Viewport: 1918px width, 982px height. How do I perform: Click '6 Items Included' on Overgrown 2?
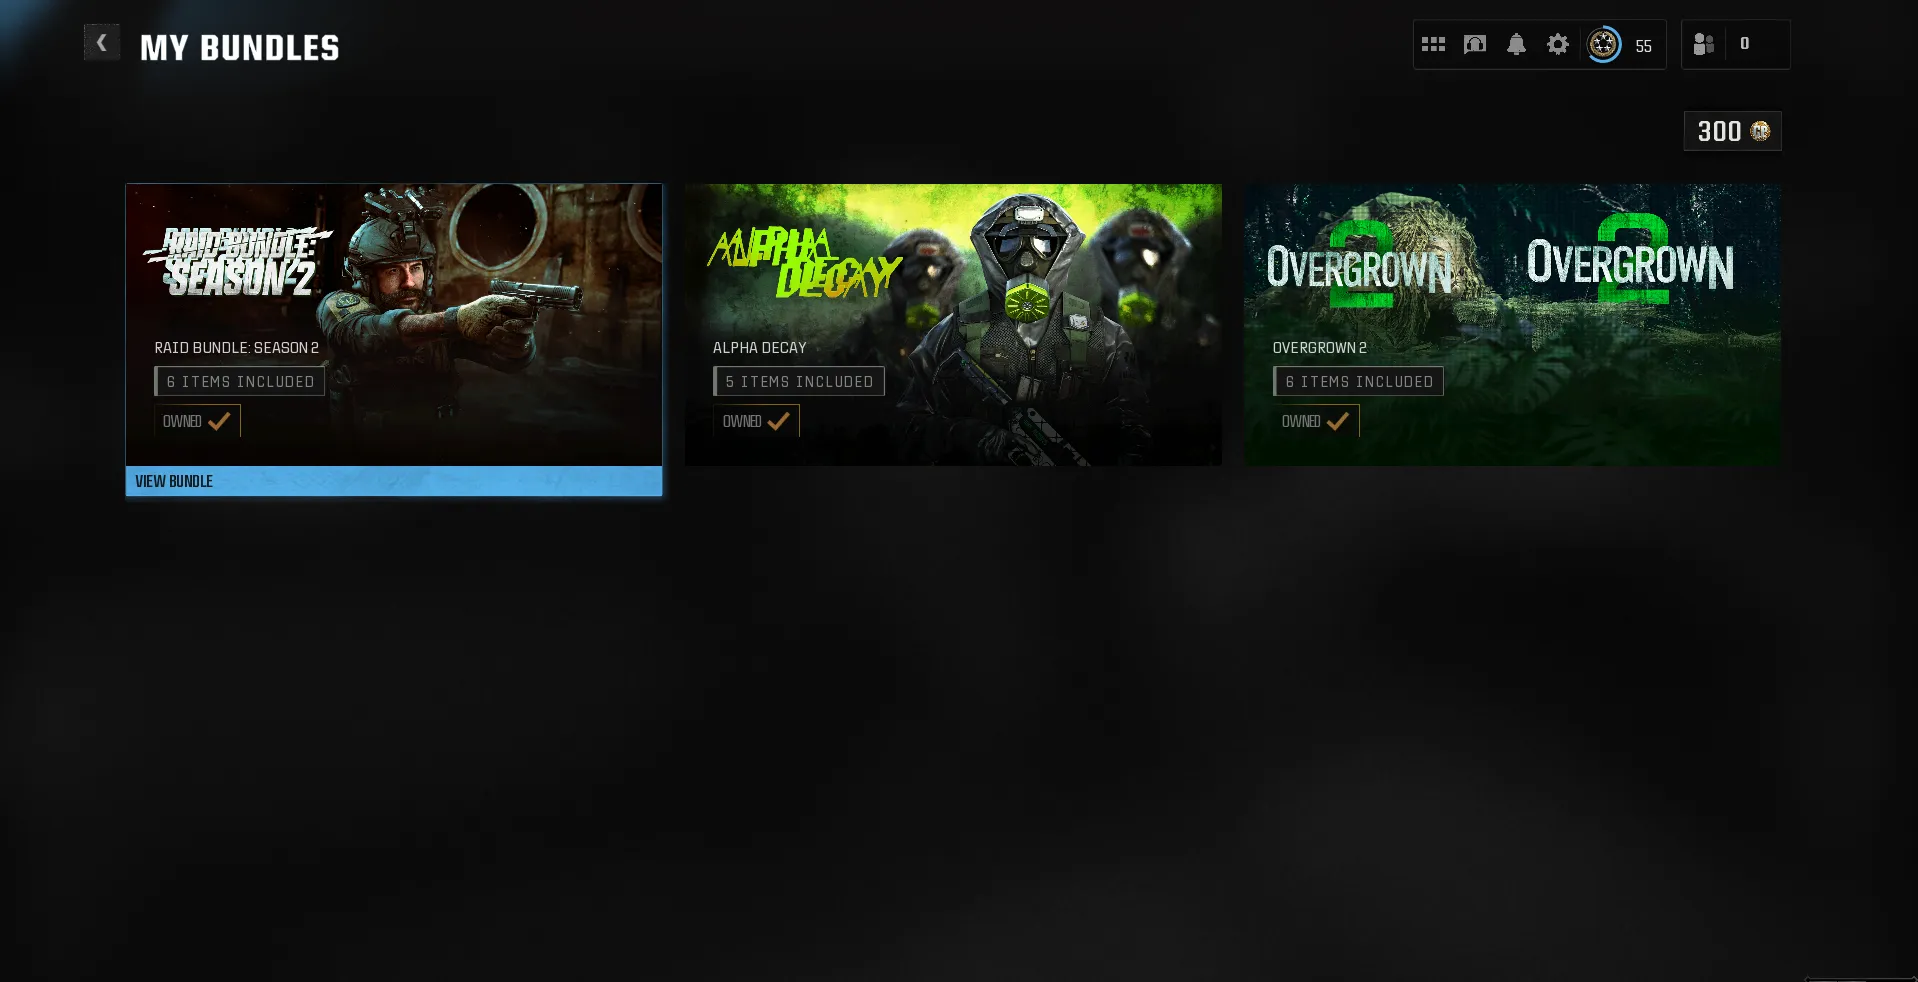click(1358, 381)
